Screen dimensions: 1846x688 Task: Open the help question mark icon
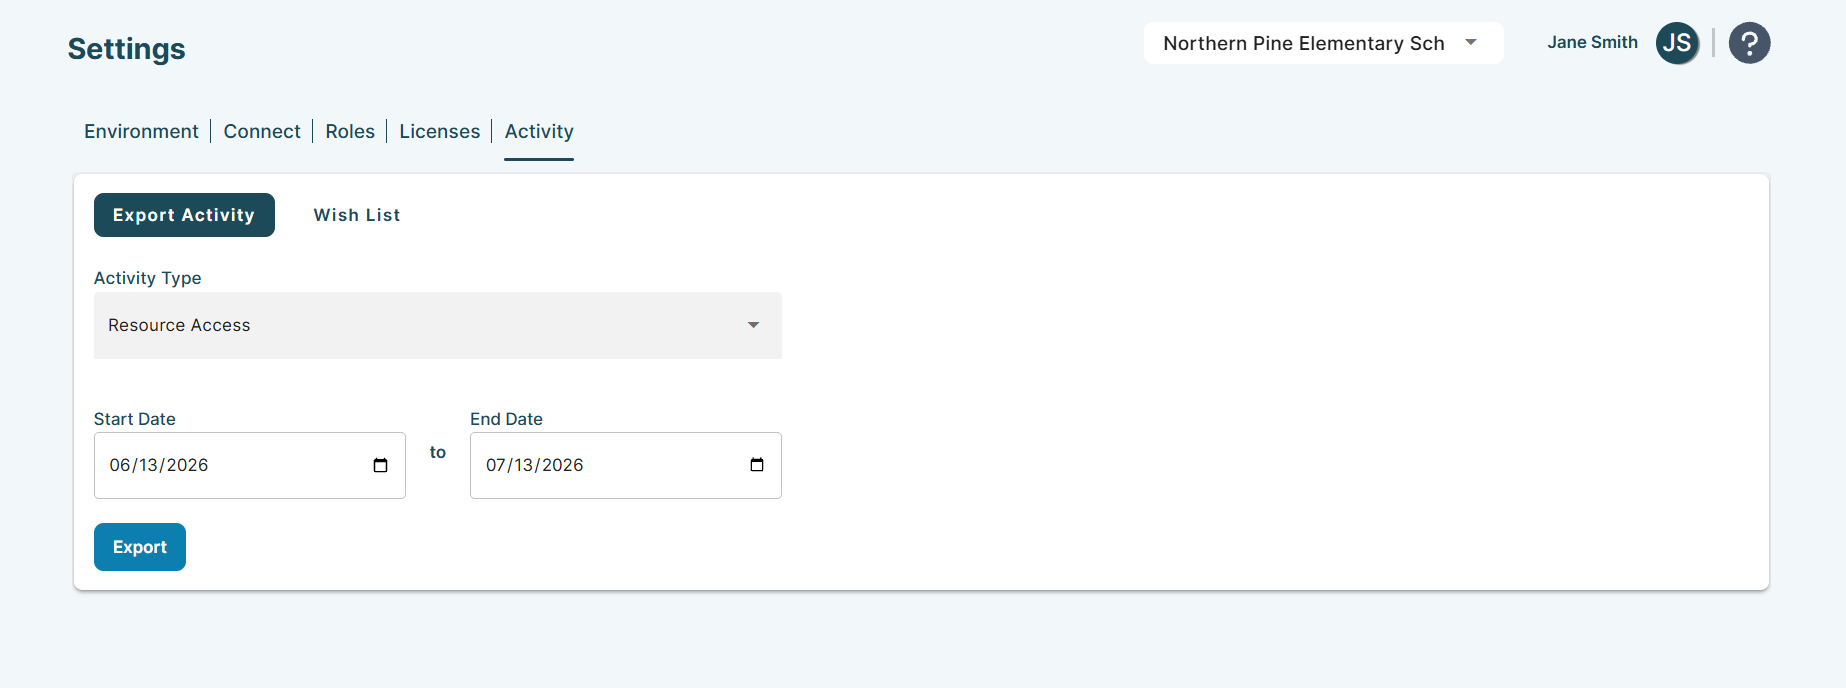click(1749, 43)
